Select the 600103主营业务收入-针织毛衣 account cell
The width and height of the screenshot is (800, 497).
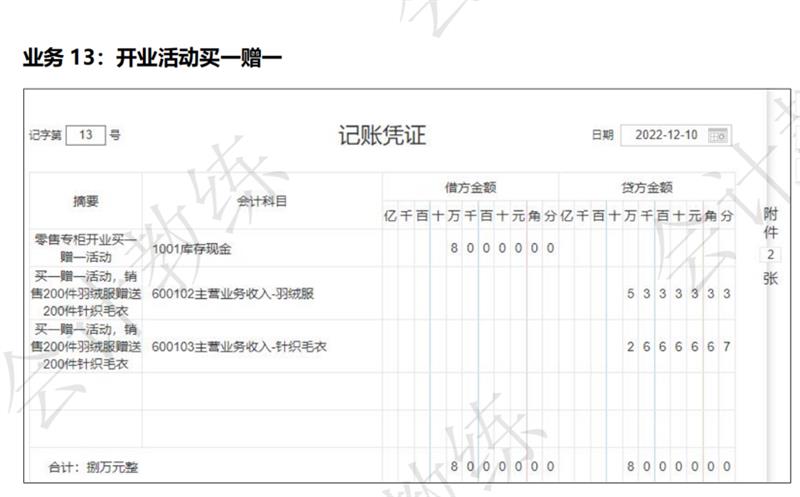261,347
